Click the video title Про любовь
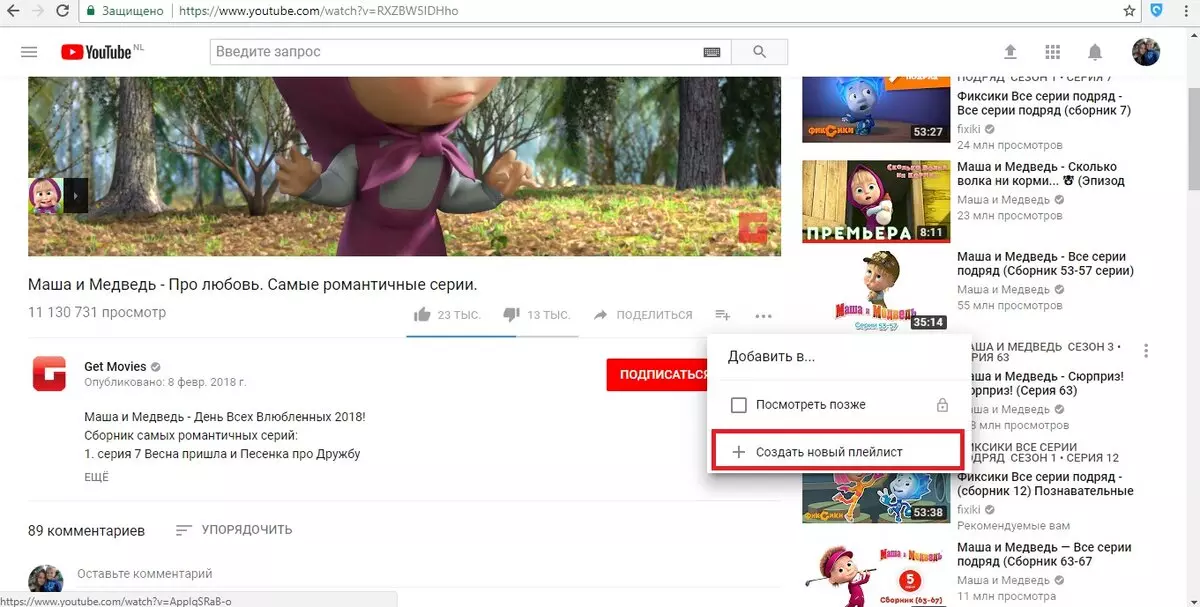1200x607 pixels. [253, 284]
